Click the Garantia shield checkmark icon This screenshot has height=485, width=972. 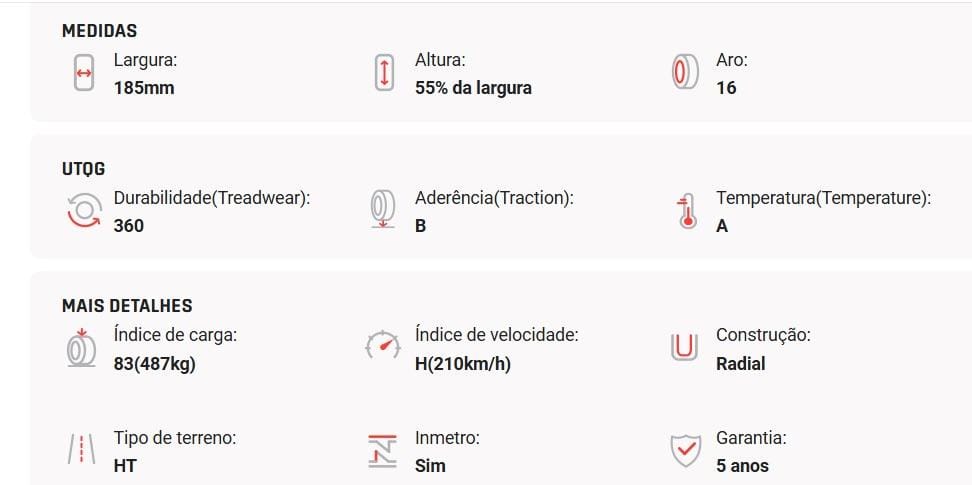[x=686, y=452]
